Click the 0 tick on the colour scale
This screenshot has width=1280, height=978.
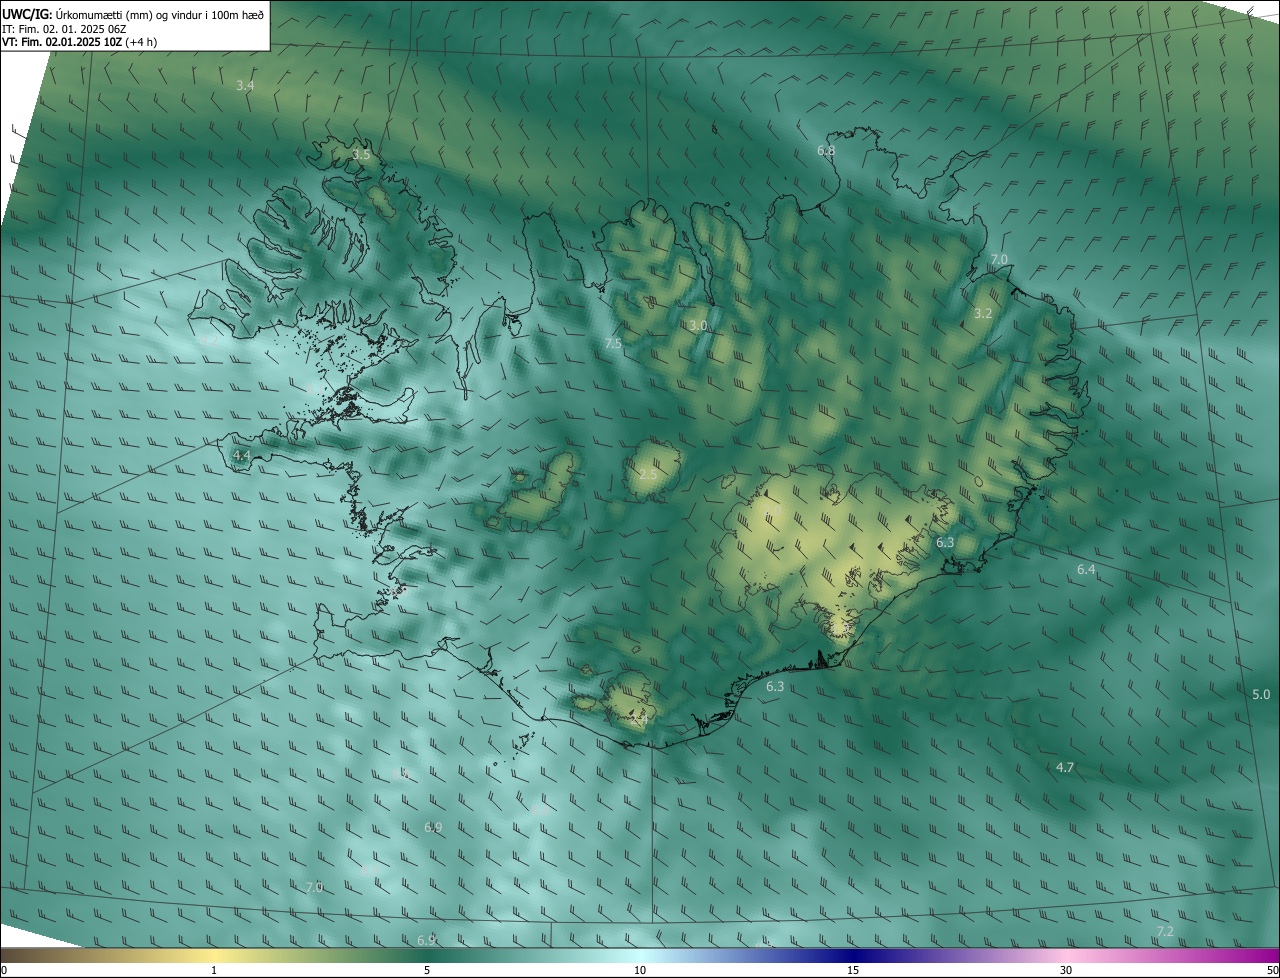4,971
